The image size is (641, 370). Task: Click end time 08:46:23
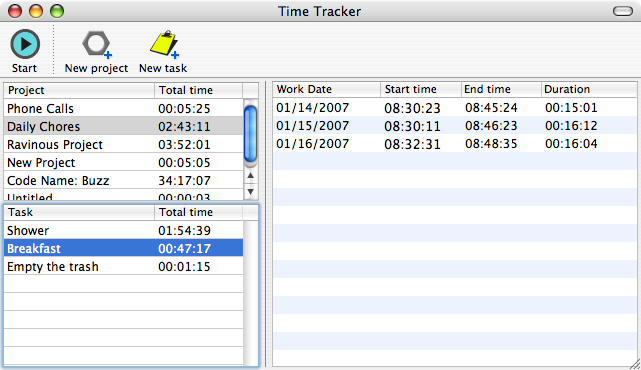tap(491, 126)
